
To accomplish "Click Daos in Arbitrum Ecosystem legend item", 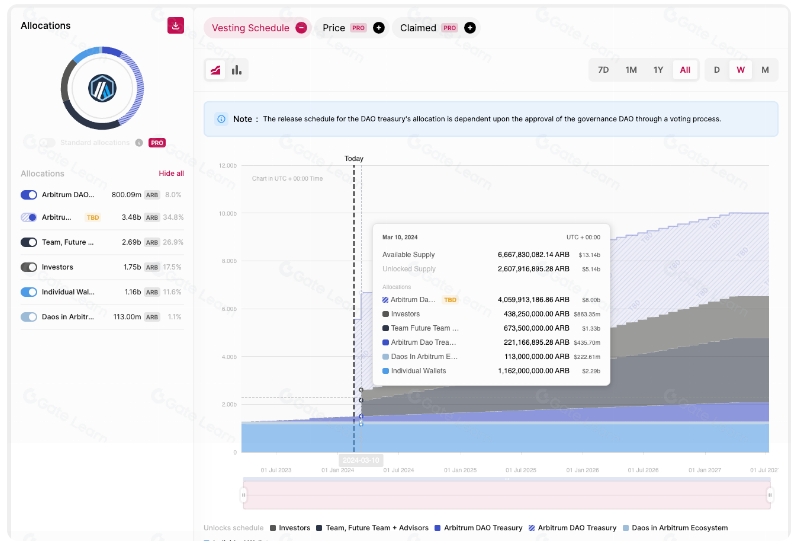I will tap(675, 528).
